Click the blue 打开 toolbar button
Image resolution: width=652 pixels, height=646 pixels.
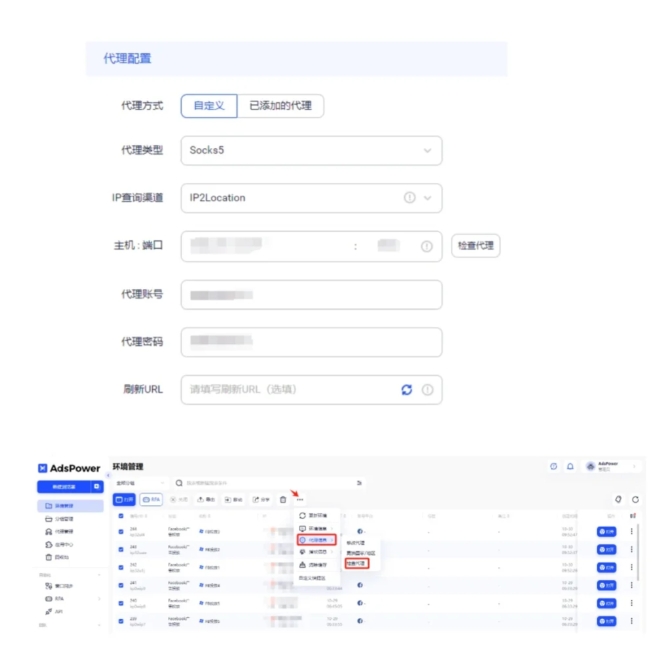coord(124,500)
